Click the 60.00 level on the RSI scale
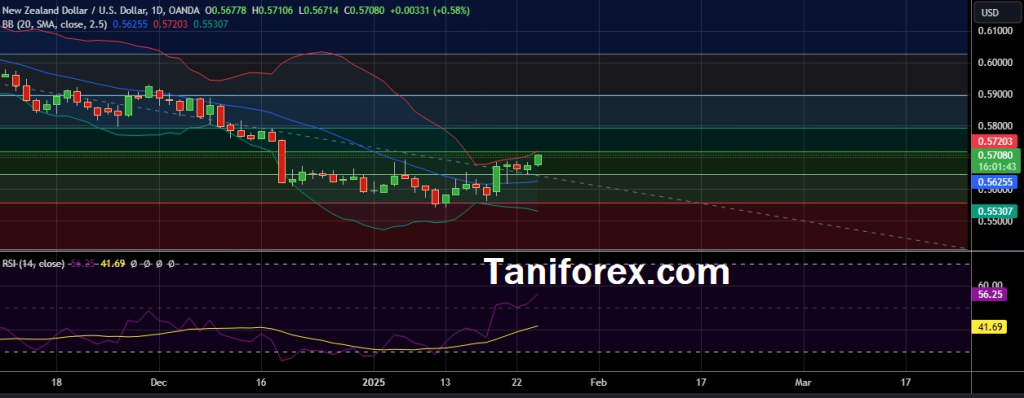Viewport: 1024px width, 398px height. tap(991, 285)
